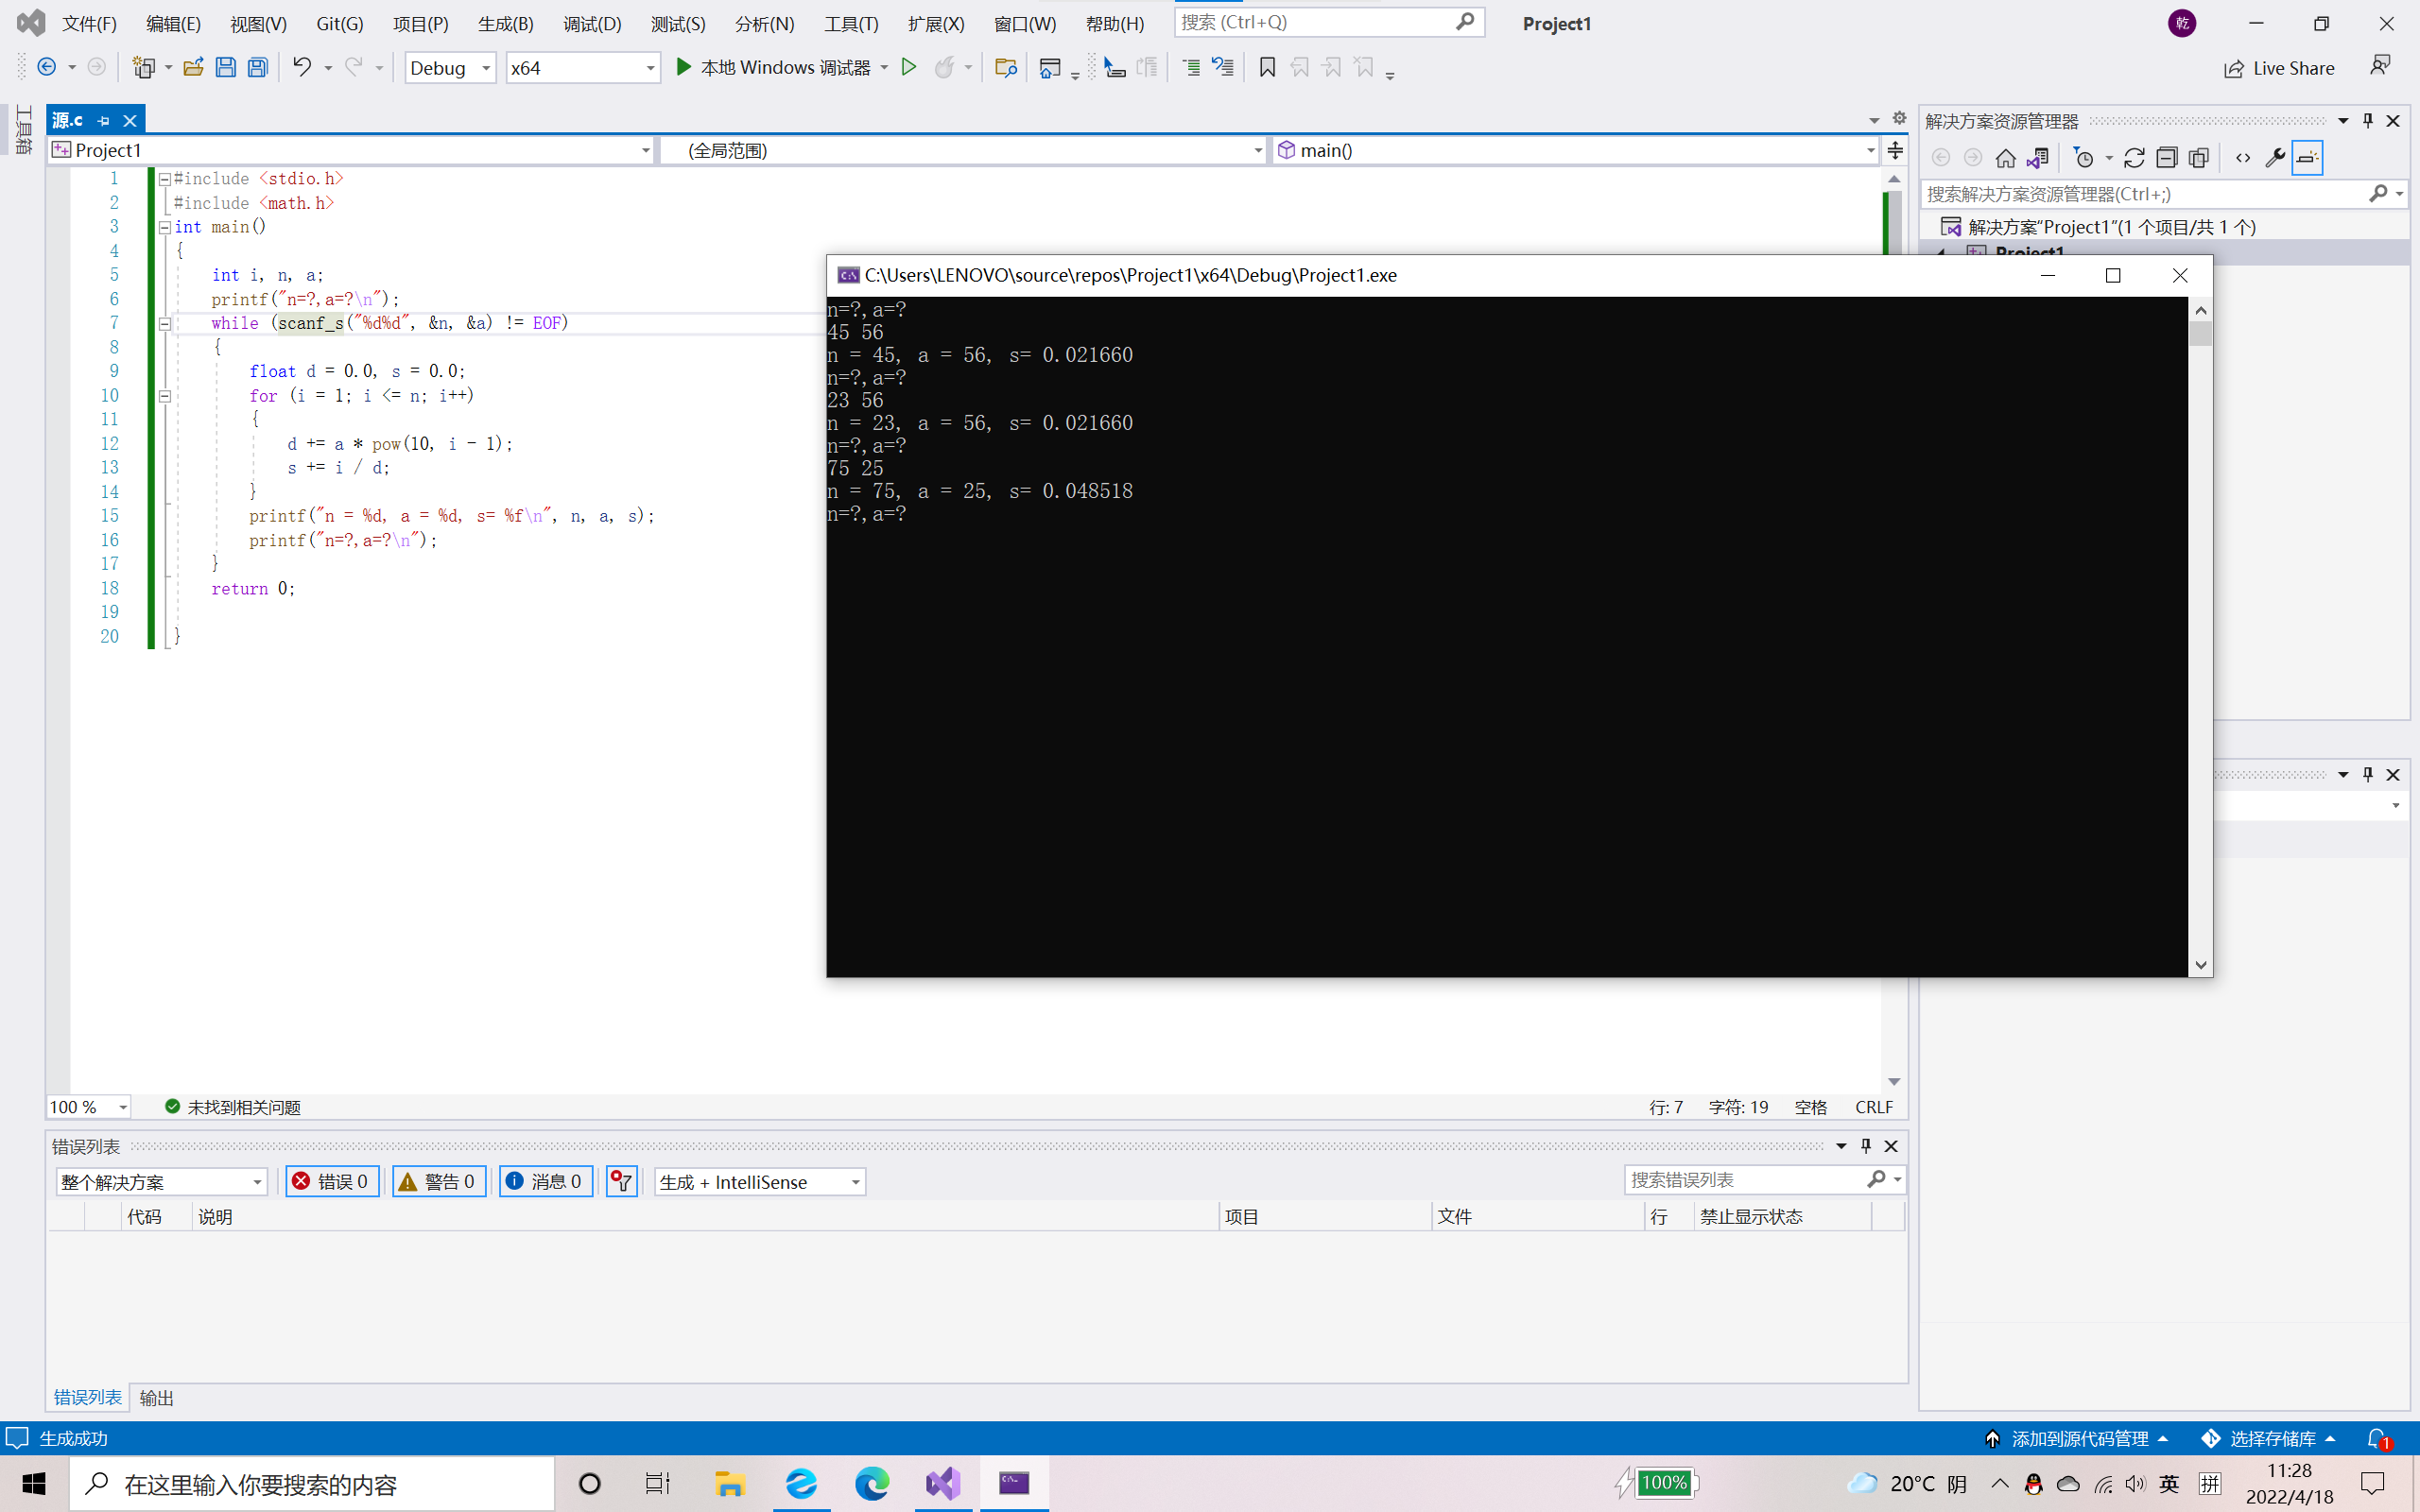Click the Open File folder toolbar icon
The image size is (2420, 1512).
(193, 67)
